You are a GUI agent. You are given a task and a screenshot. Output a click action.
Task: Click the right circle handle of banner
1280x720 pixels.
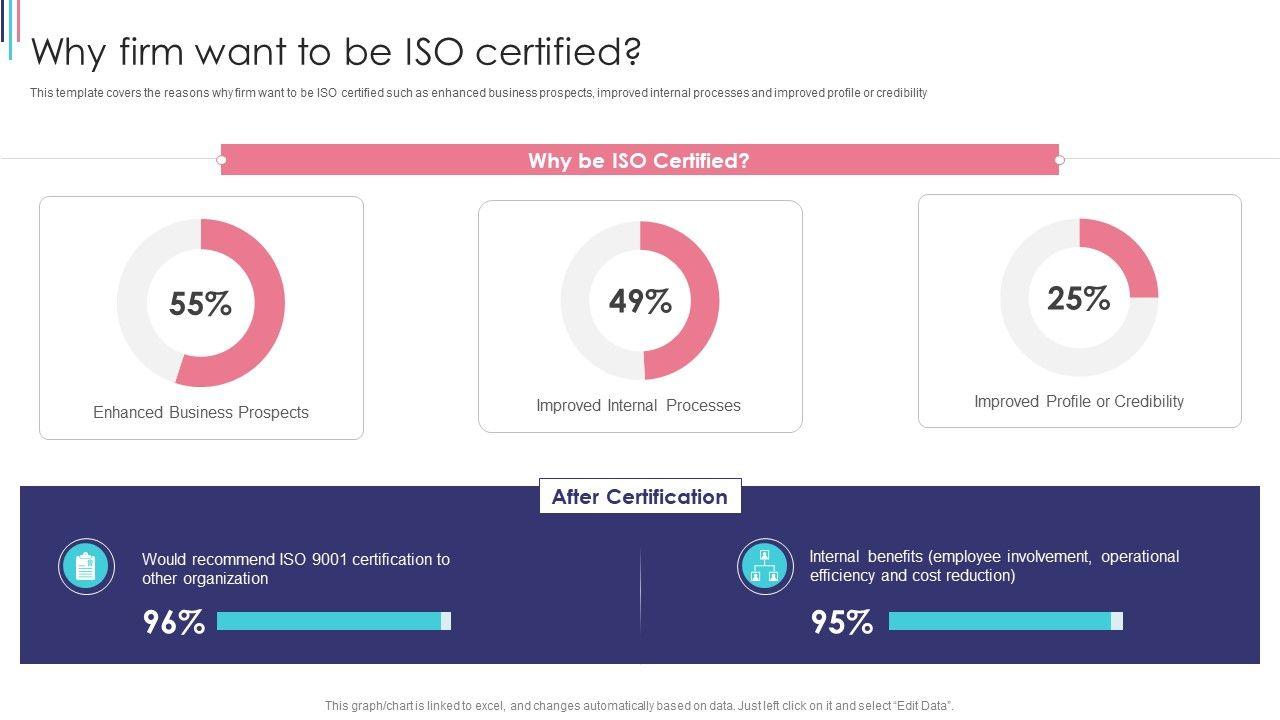pos(1059,160)
